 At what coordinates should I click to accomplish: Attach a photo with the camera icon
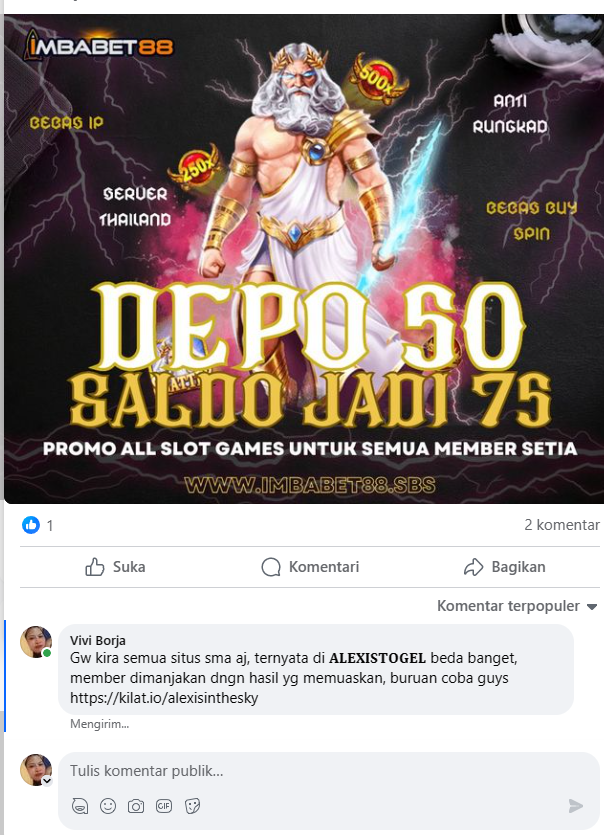coord(136,806)
